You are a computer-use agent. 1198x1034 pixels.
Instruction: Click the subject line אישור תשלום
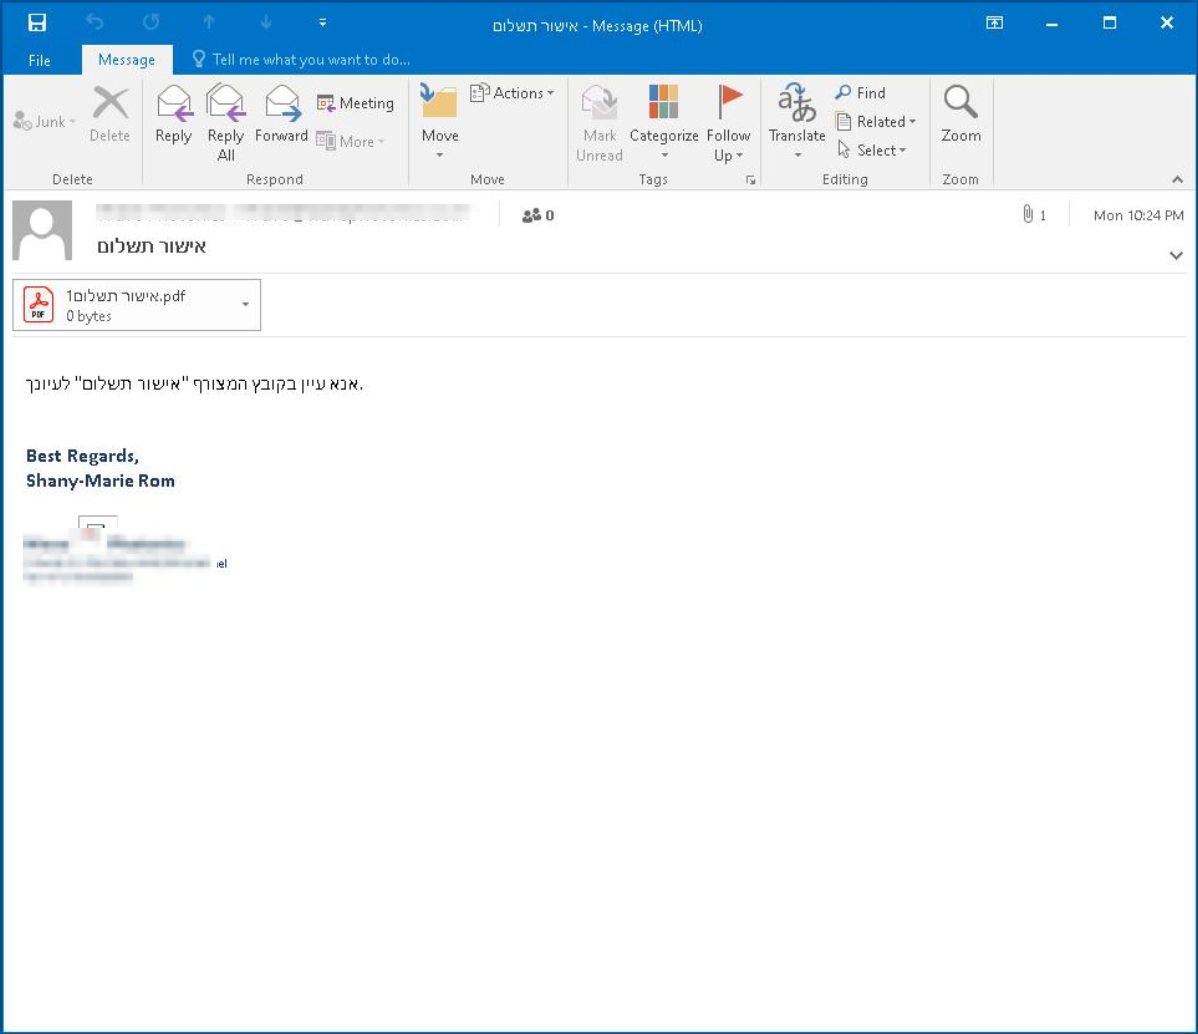pyautogui.click(x=151, y=246)
